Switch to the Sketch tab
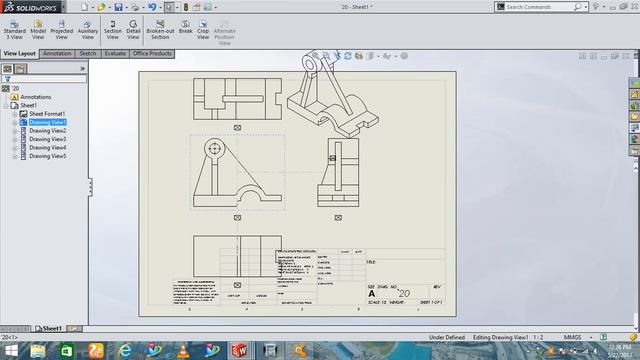Viewport: 640px width, 360px height. tap(88, 53)
